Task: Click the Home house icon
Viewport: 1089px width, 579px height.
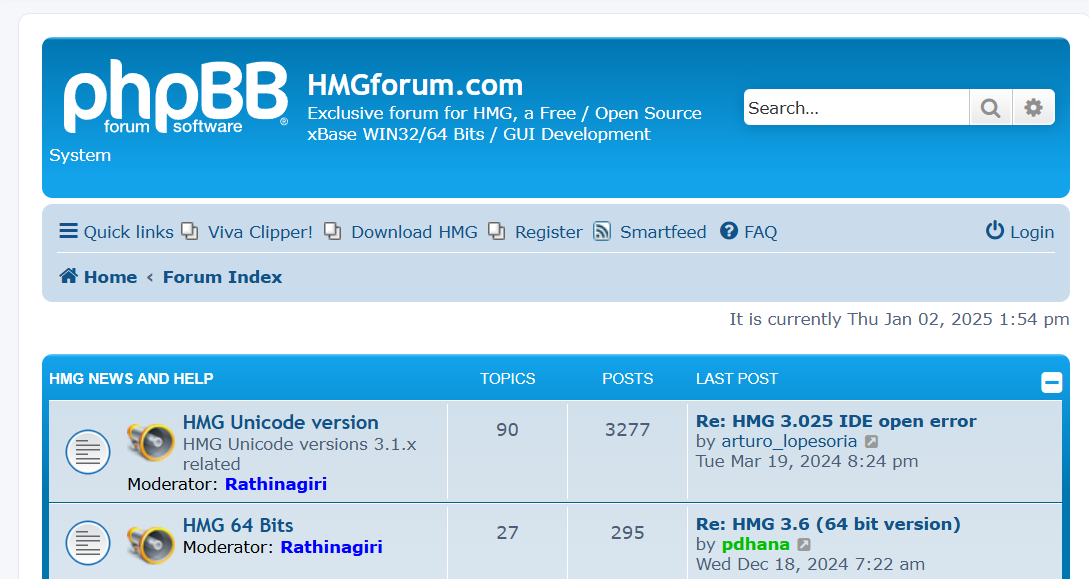Action: [x=68, y=276]
